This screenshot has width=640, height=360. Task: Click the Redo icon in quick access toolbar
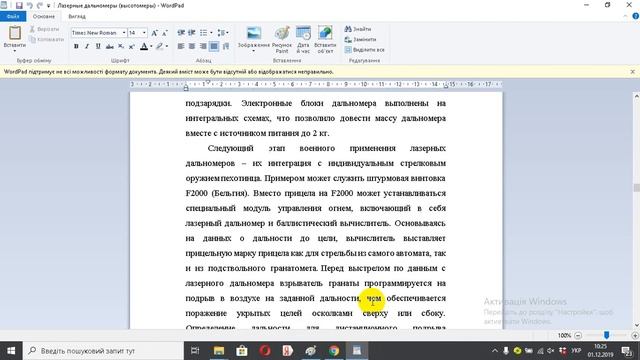pos(40,5)
